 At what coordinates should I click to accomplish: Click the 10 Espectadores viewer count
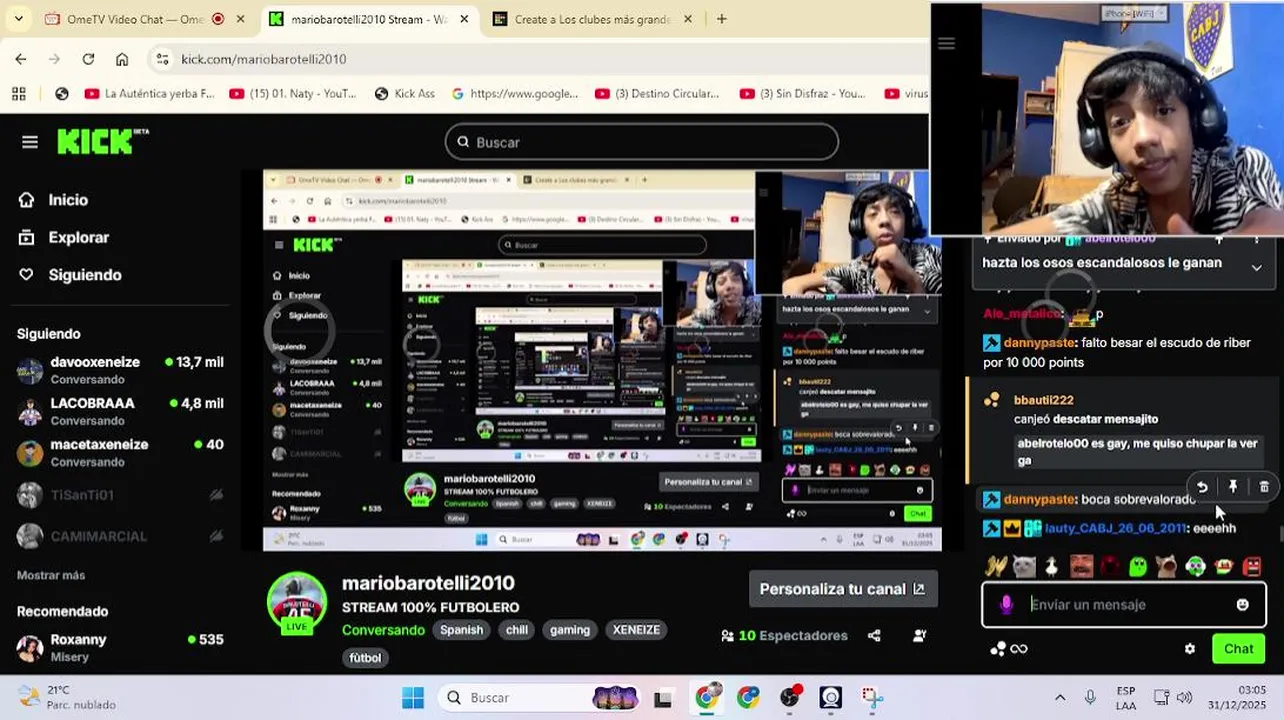(784, 635)
